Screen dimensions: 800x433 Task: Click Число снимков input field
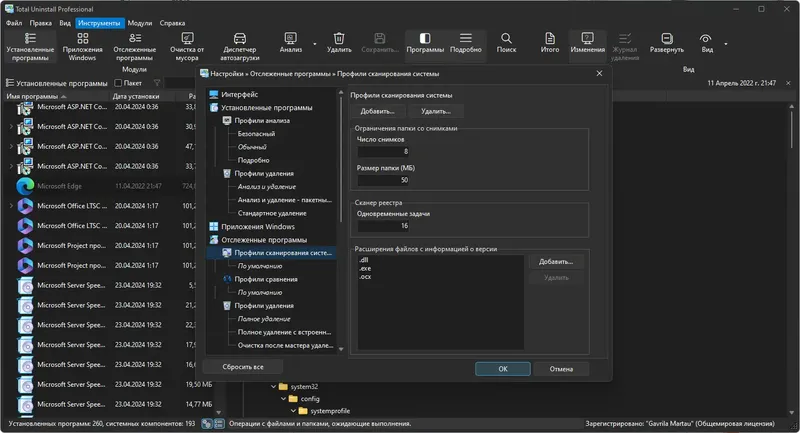coord(383,151)
